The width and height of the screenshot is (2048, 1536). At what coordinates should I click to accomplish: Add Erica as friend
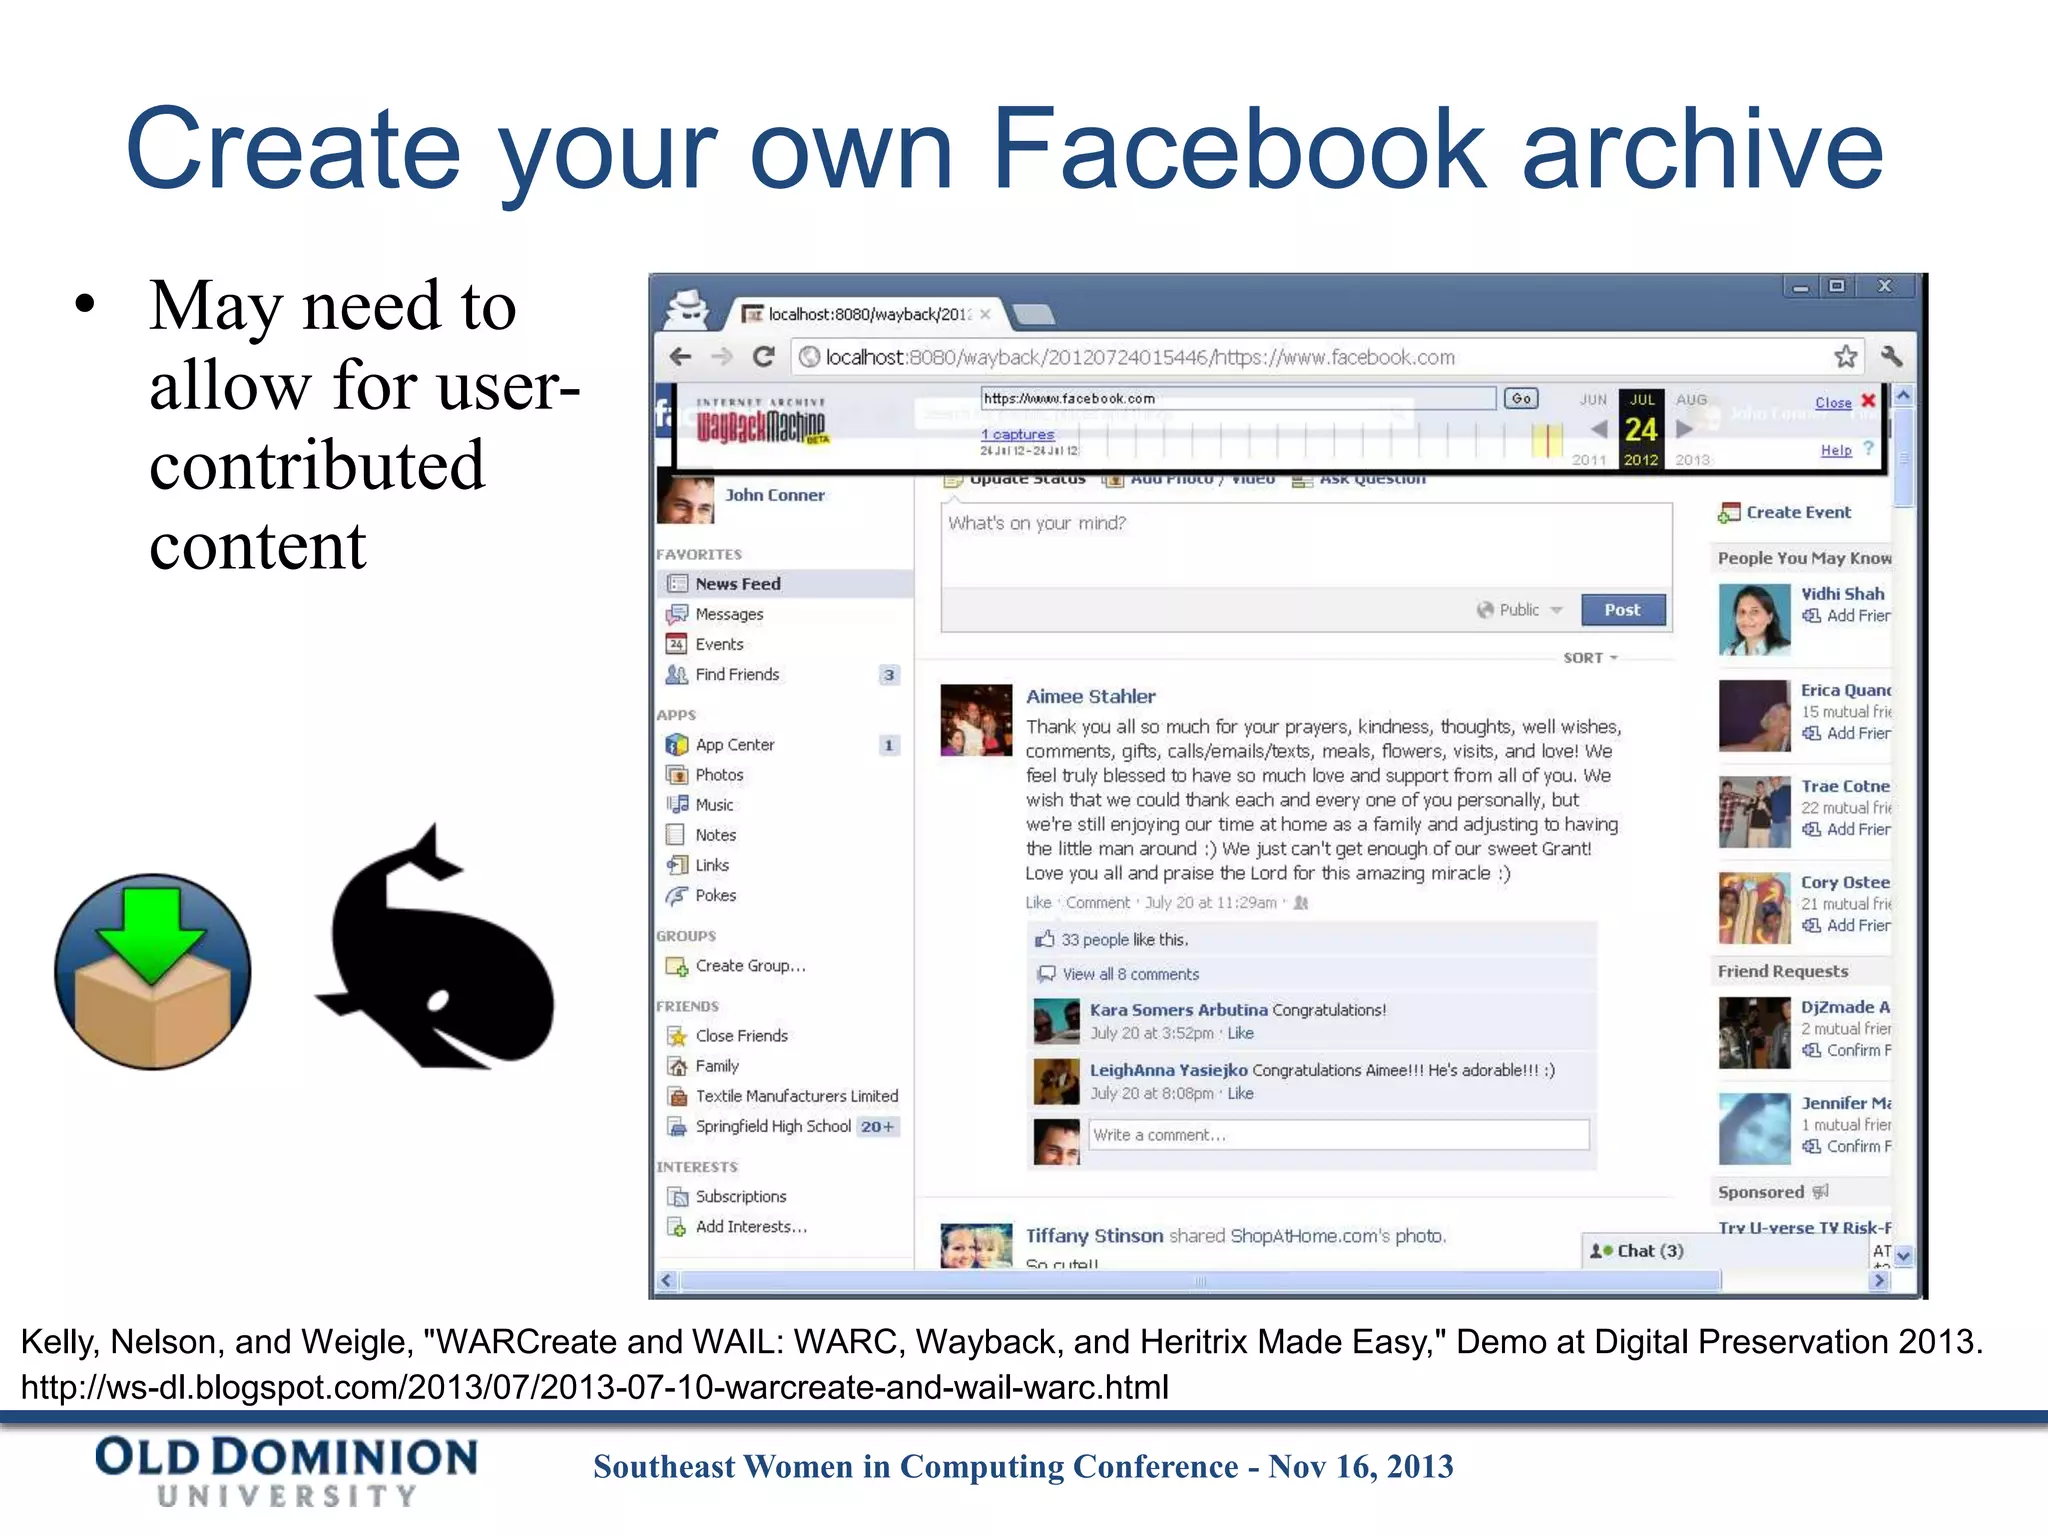[x=1847, y=733]
